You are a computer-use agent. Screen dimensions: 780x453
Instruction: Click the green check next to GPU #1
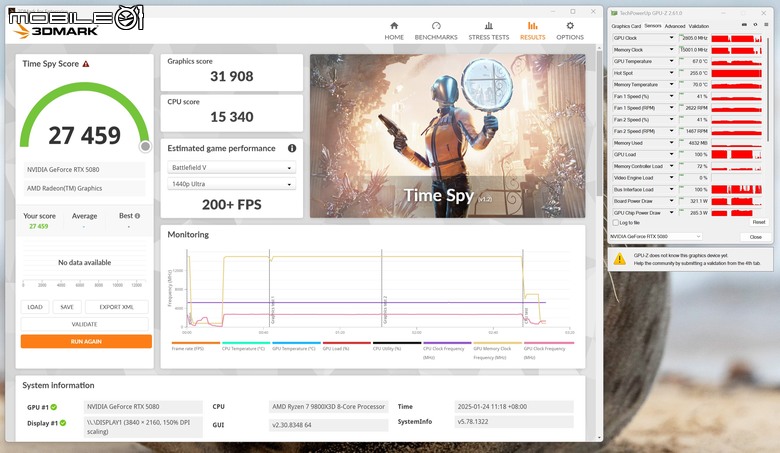pyautogui.click(x=54, y=407)
